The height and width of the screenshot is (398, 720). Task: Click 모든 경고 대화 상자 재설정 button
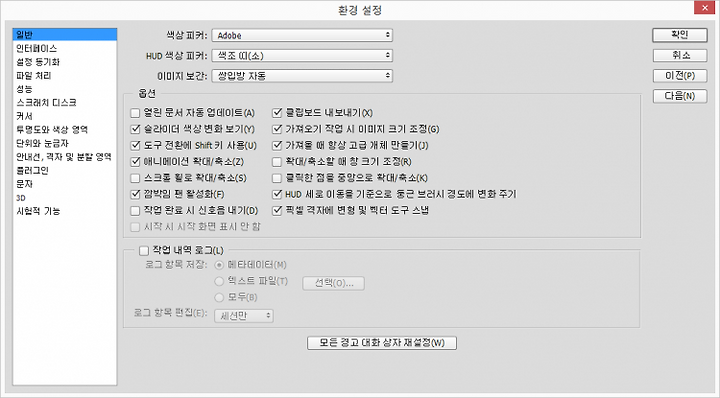[x=382, y=343]
